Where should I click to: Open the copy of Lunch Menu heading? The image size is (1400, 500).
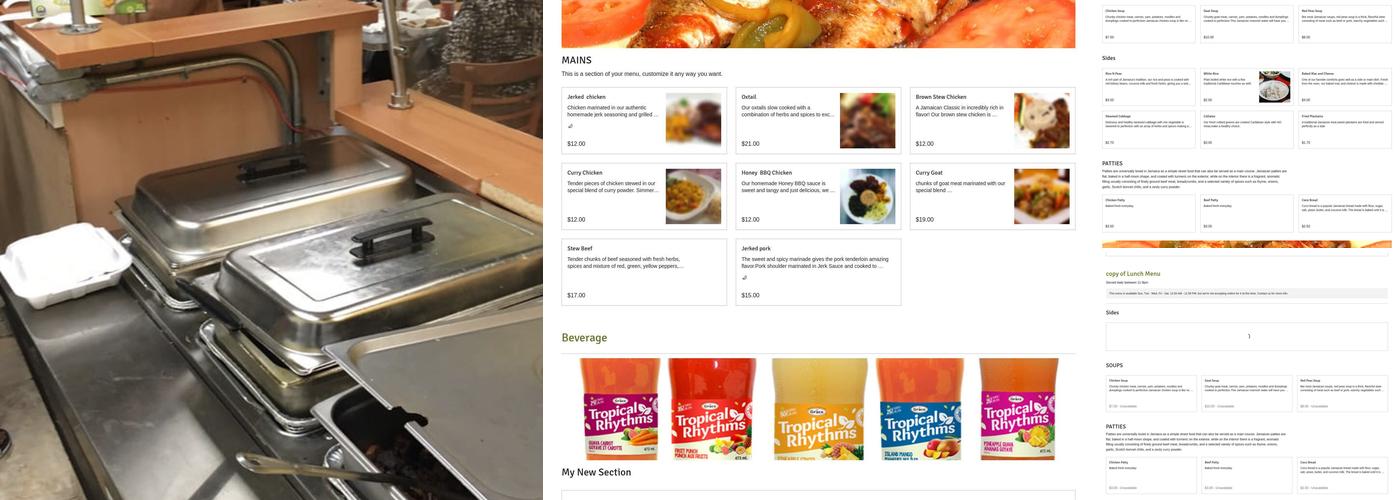pos(1133,273)
